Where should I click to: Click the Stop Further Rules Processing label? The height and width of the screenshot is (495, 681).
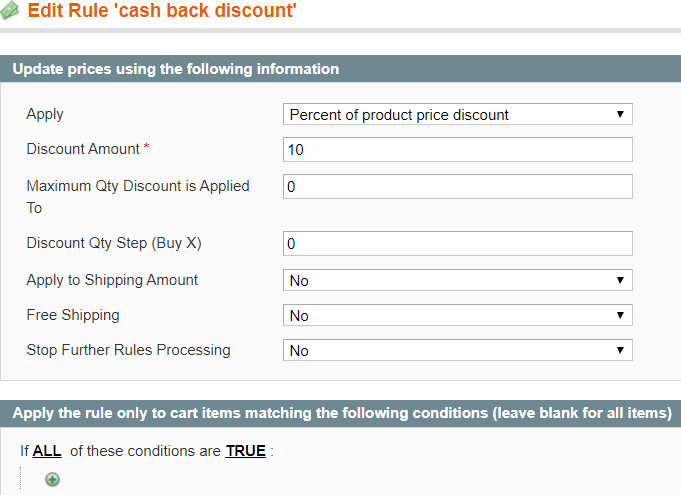pyautogui.click(x=128, y=350)
